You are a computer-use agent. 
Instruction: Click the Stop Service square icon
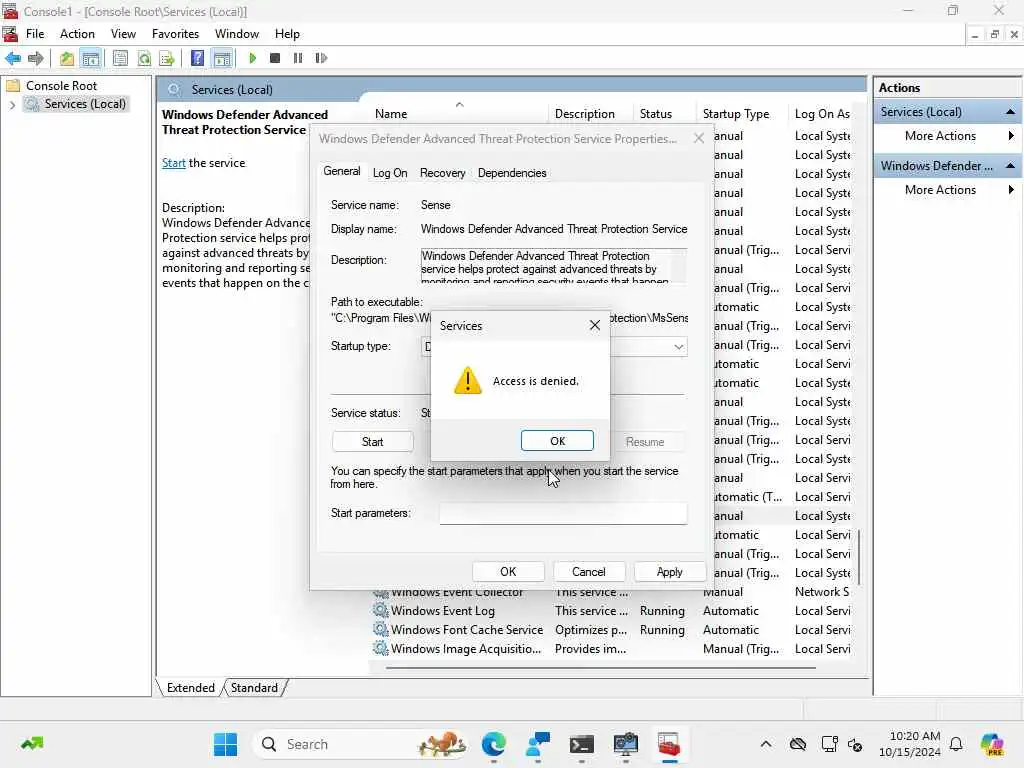tap(275, 58)
